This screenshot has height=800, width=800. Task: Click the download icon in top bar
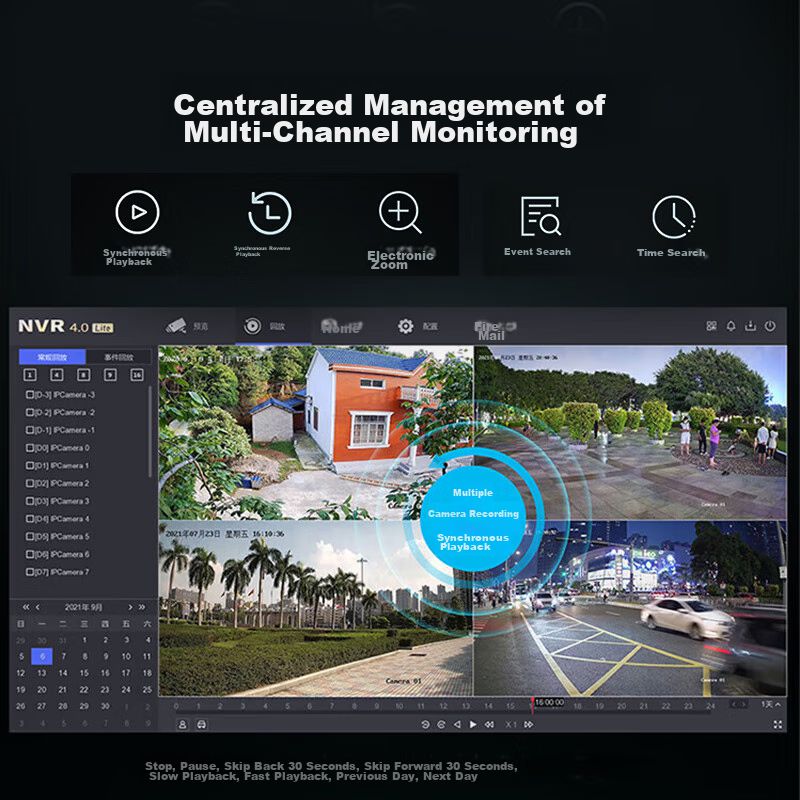750,326
